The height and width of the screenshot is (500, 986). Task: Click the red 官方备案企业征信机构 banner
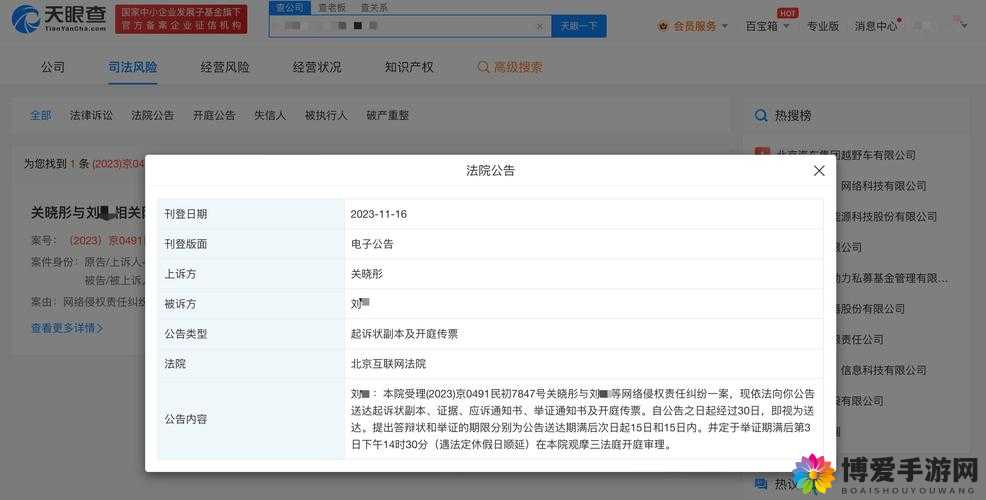pos(181,19)
